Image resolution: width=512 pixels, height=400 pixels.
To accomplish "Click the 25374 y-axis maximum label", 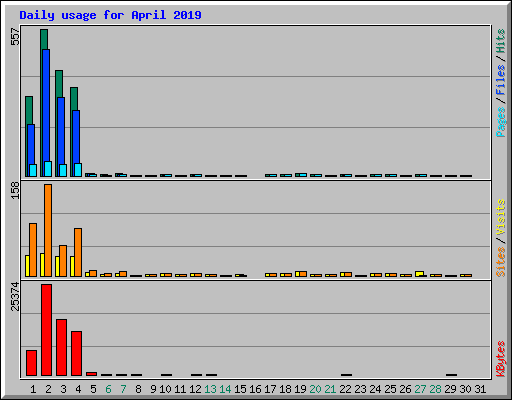I will pos(15,296).
